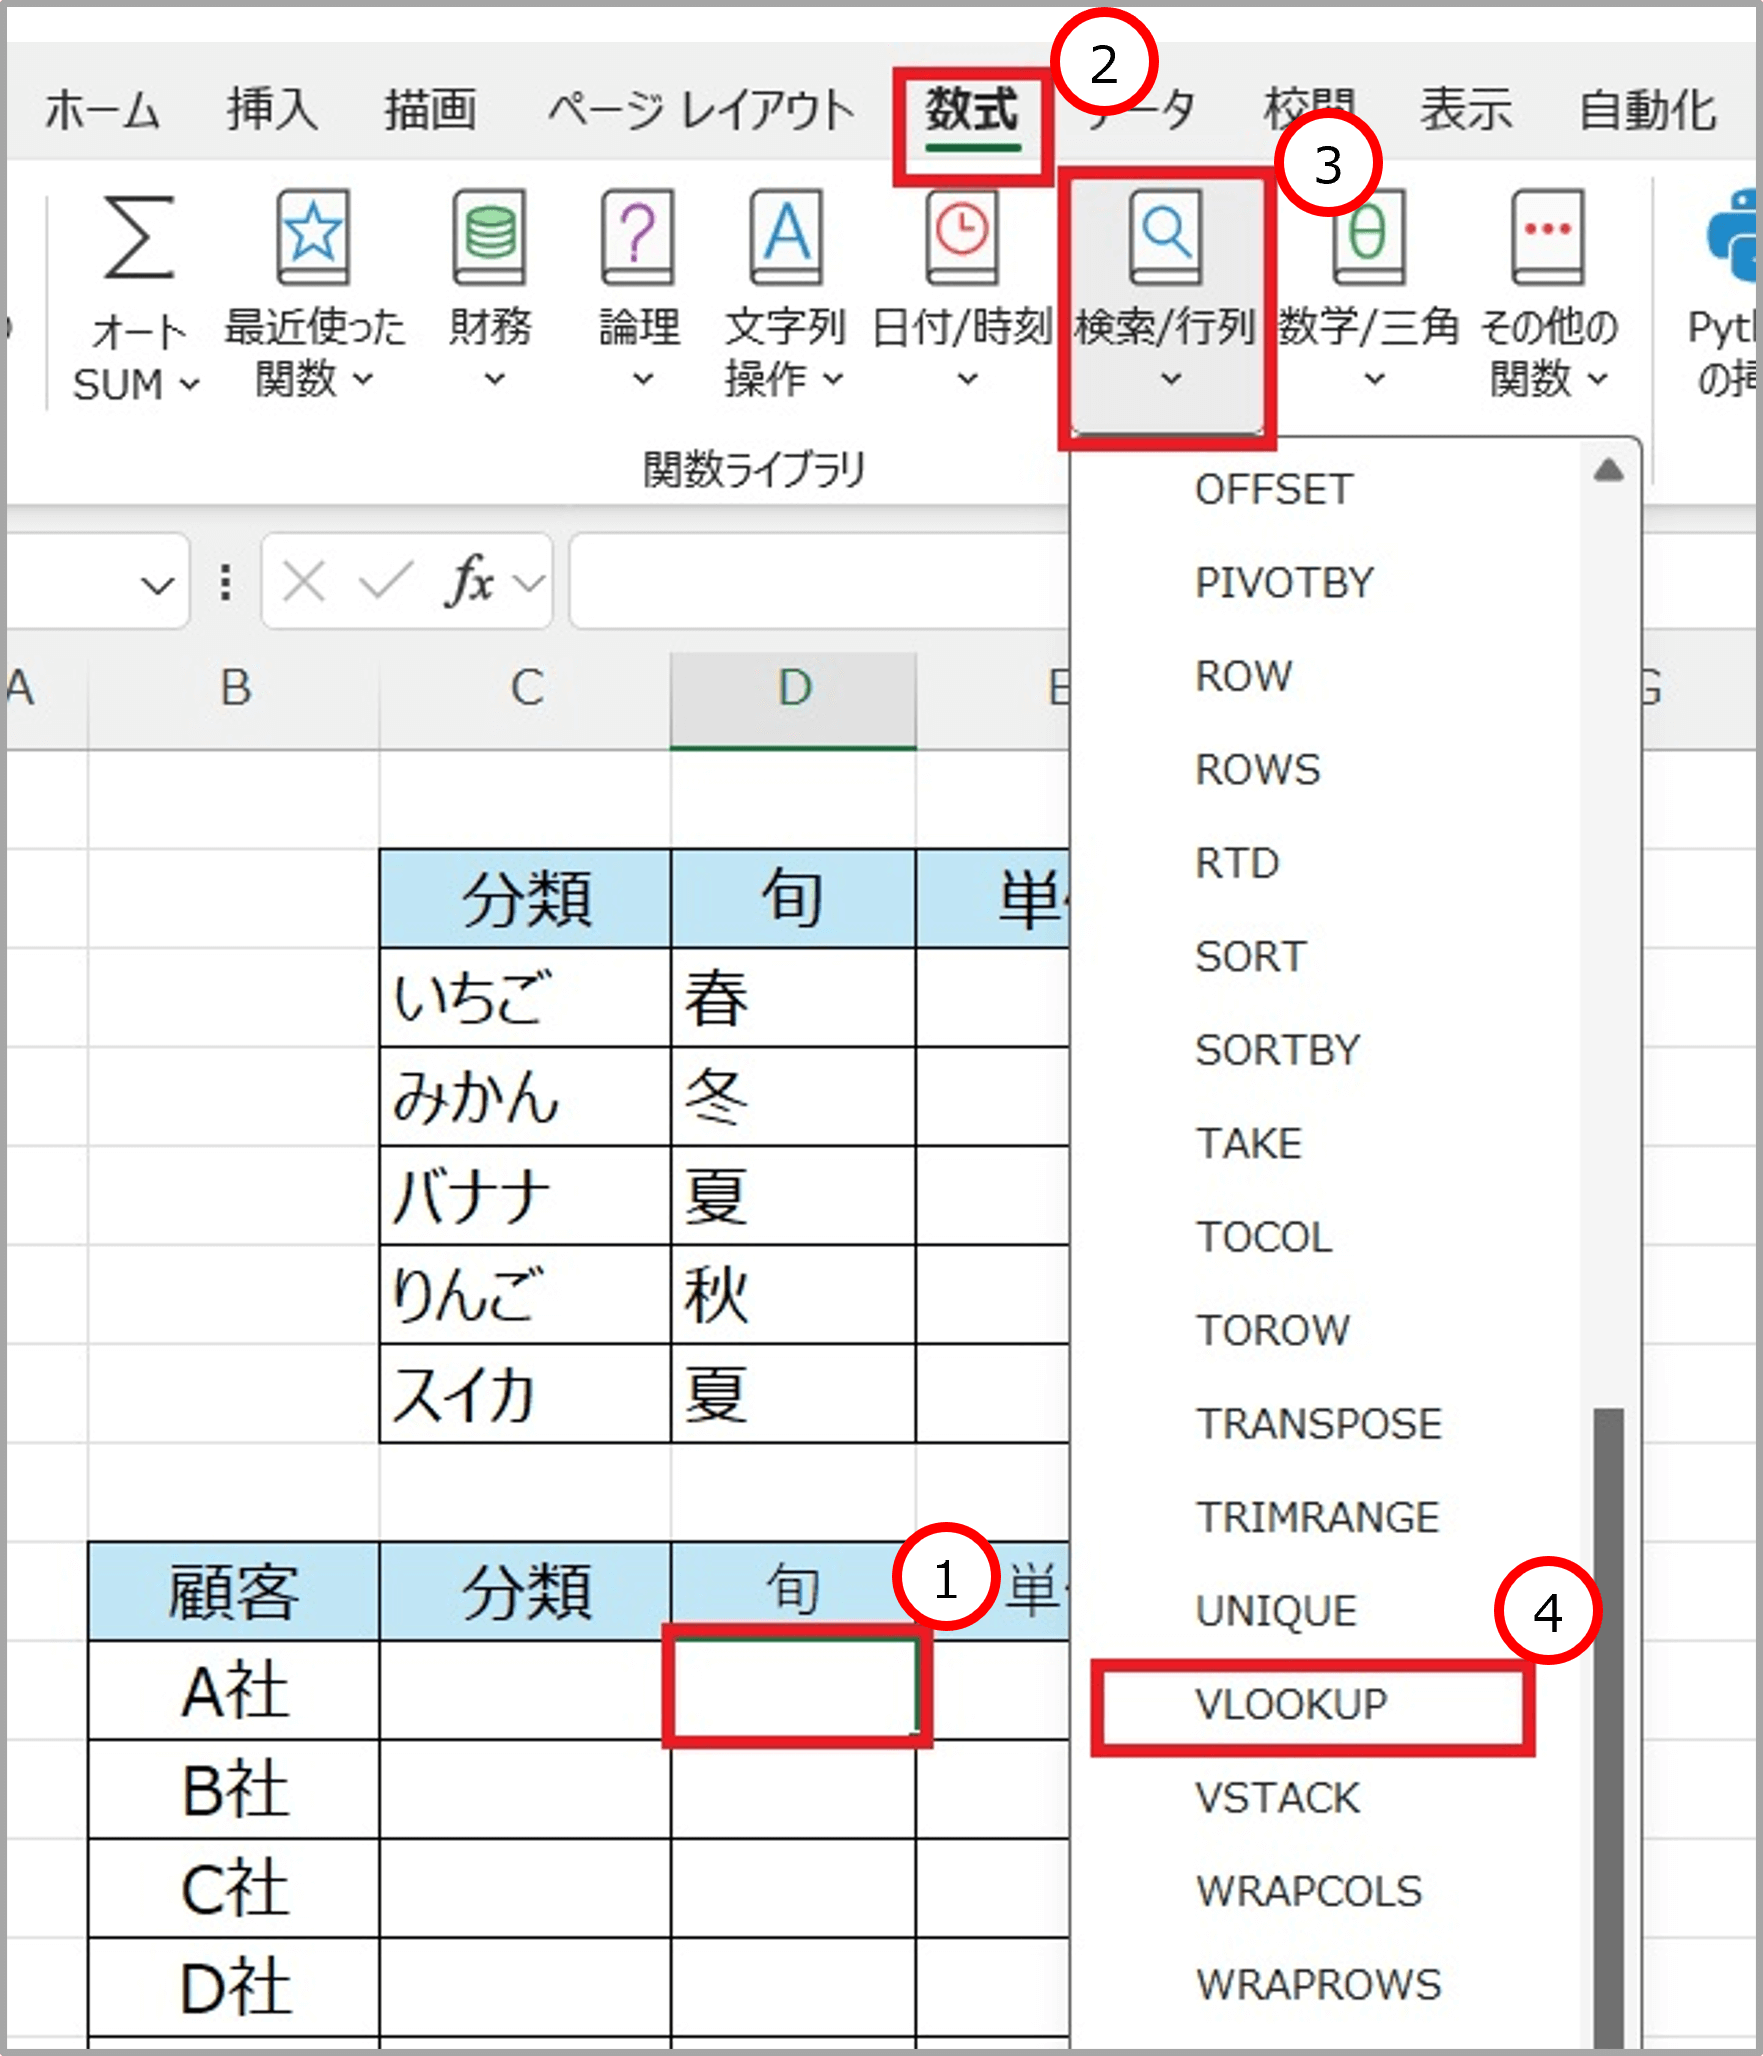Open the Math/Trig (数学/三角) functions icon
1763x2056 pixels.
pyautogui.click(x=1368, y=236)
